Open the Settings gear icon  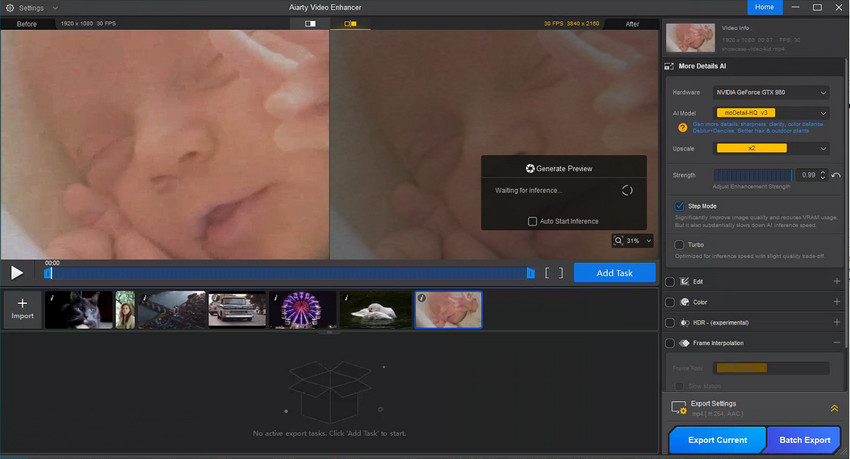pos(10,8)
